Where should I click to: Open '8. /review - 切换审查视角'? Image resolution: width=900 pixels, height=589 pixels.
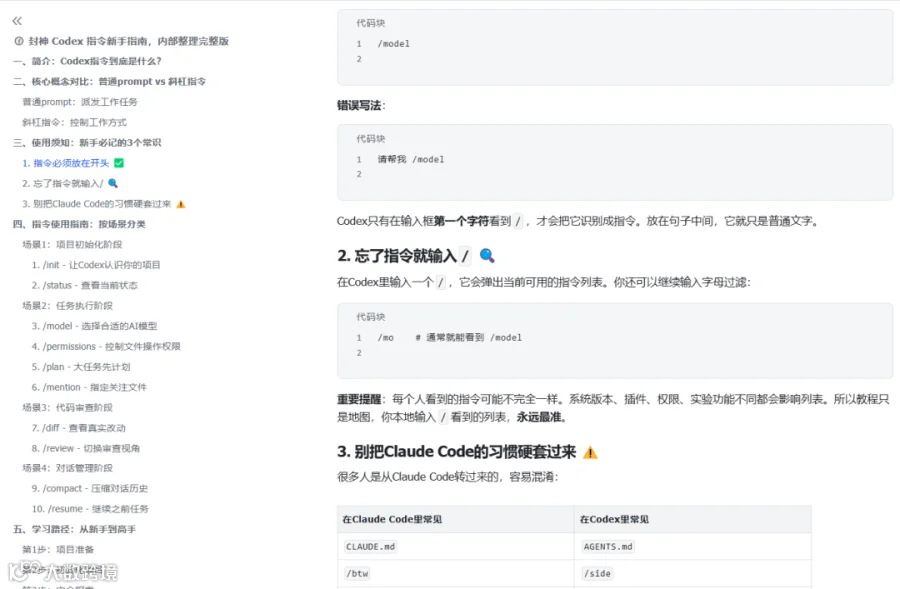86,448
